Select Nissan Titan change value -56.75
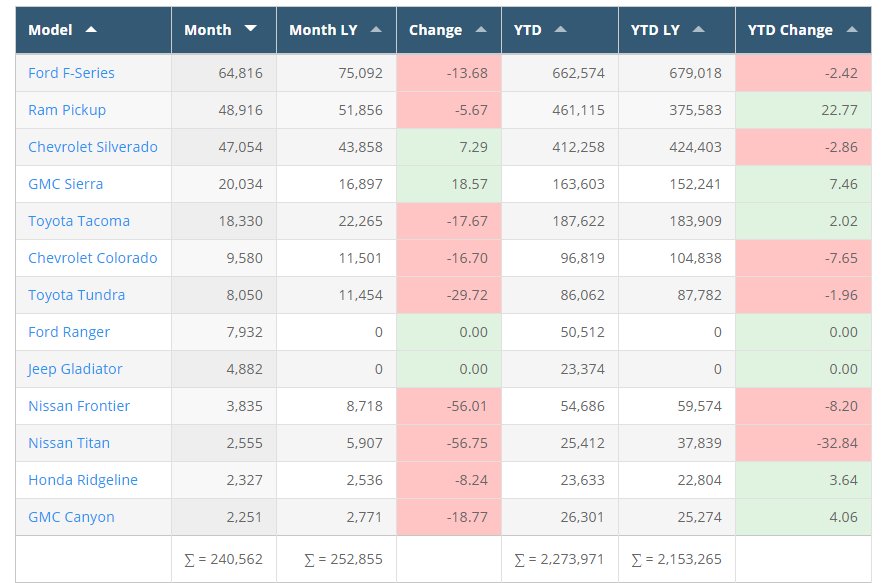The image size is (885, 583). 467,443
